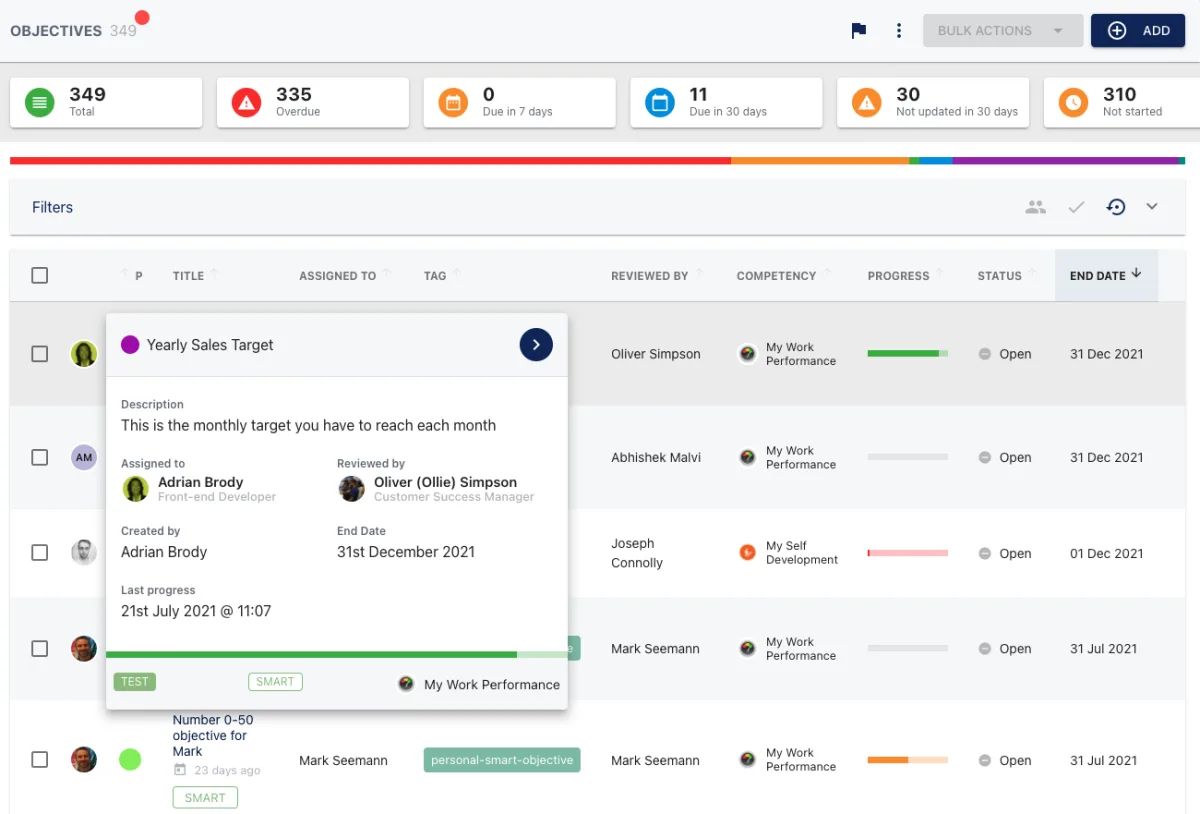Click the people group filter icon
The image size is (1200, 814).
tap(1036, 207)
